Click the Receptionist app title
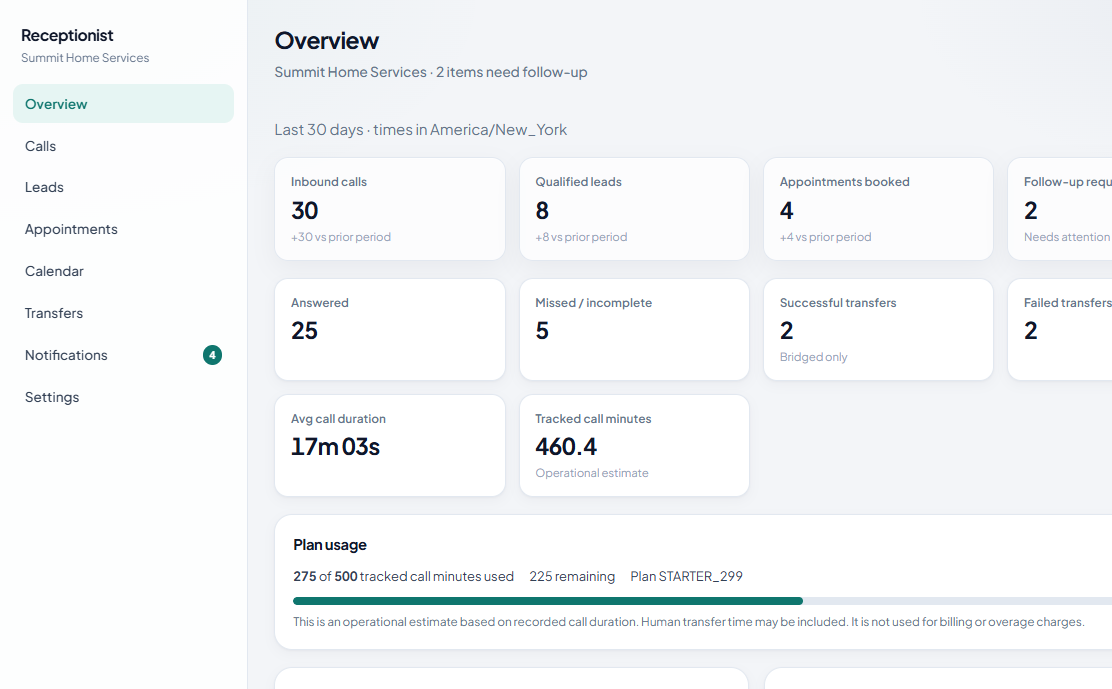This screenshot has width=1112, height=689. [x=67, y=35]
